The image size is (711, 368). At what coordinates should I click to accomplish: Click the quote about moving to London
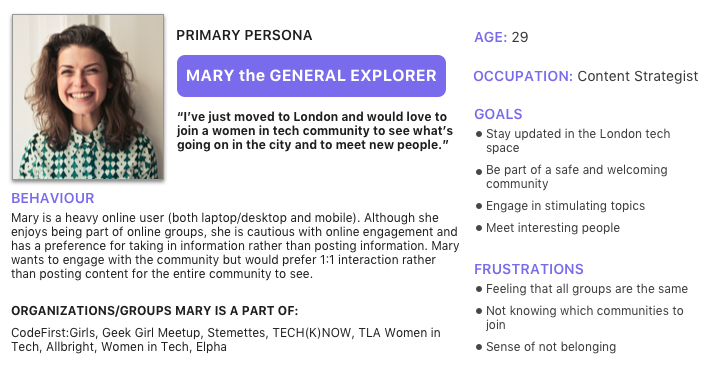tap(315, 131)
